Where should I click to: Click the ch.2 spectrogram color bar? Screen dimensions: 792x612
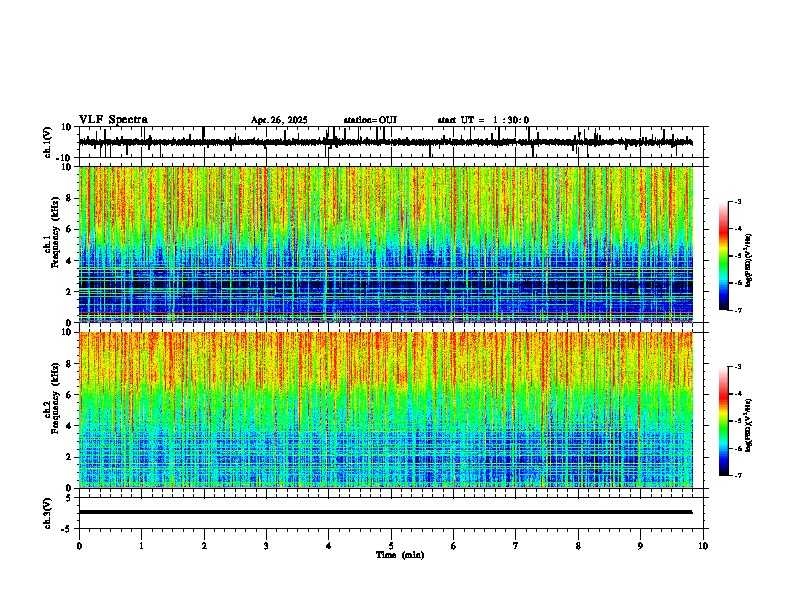724,421
